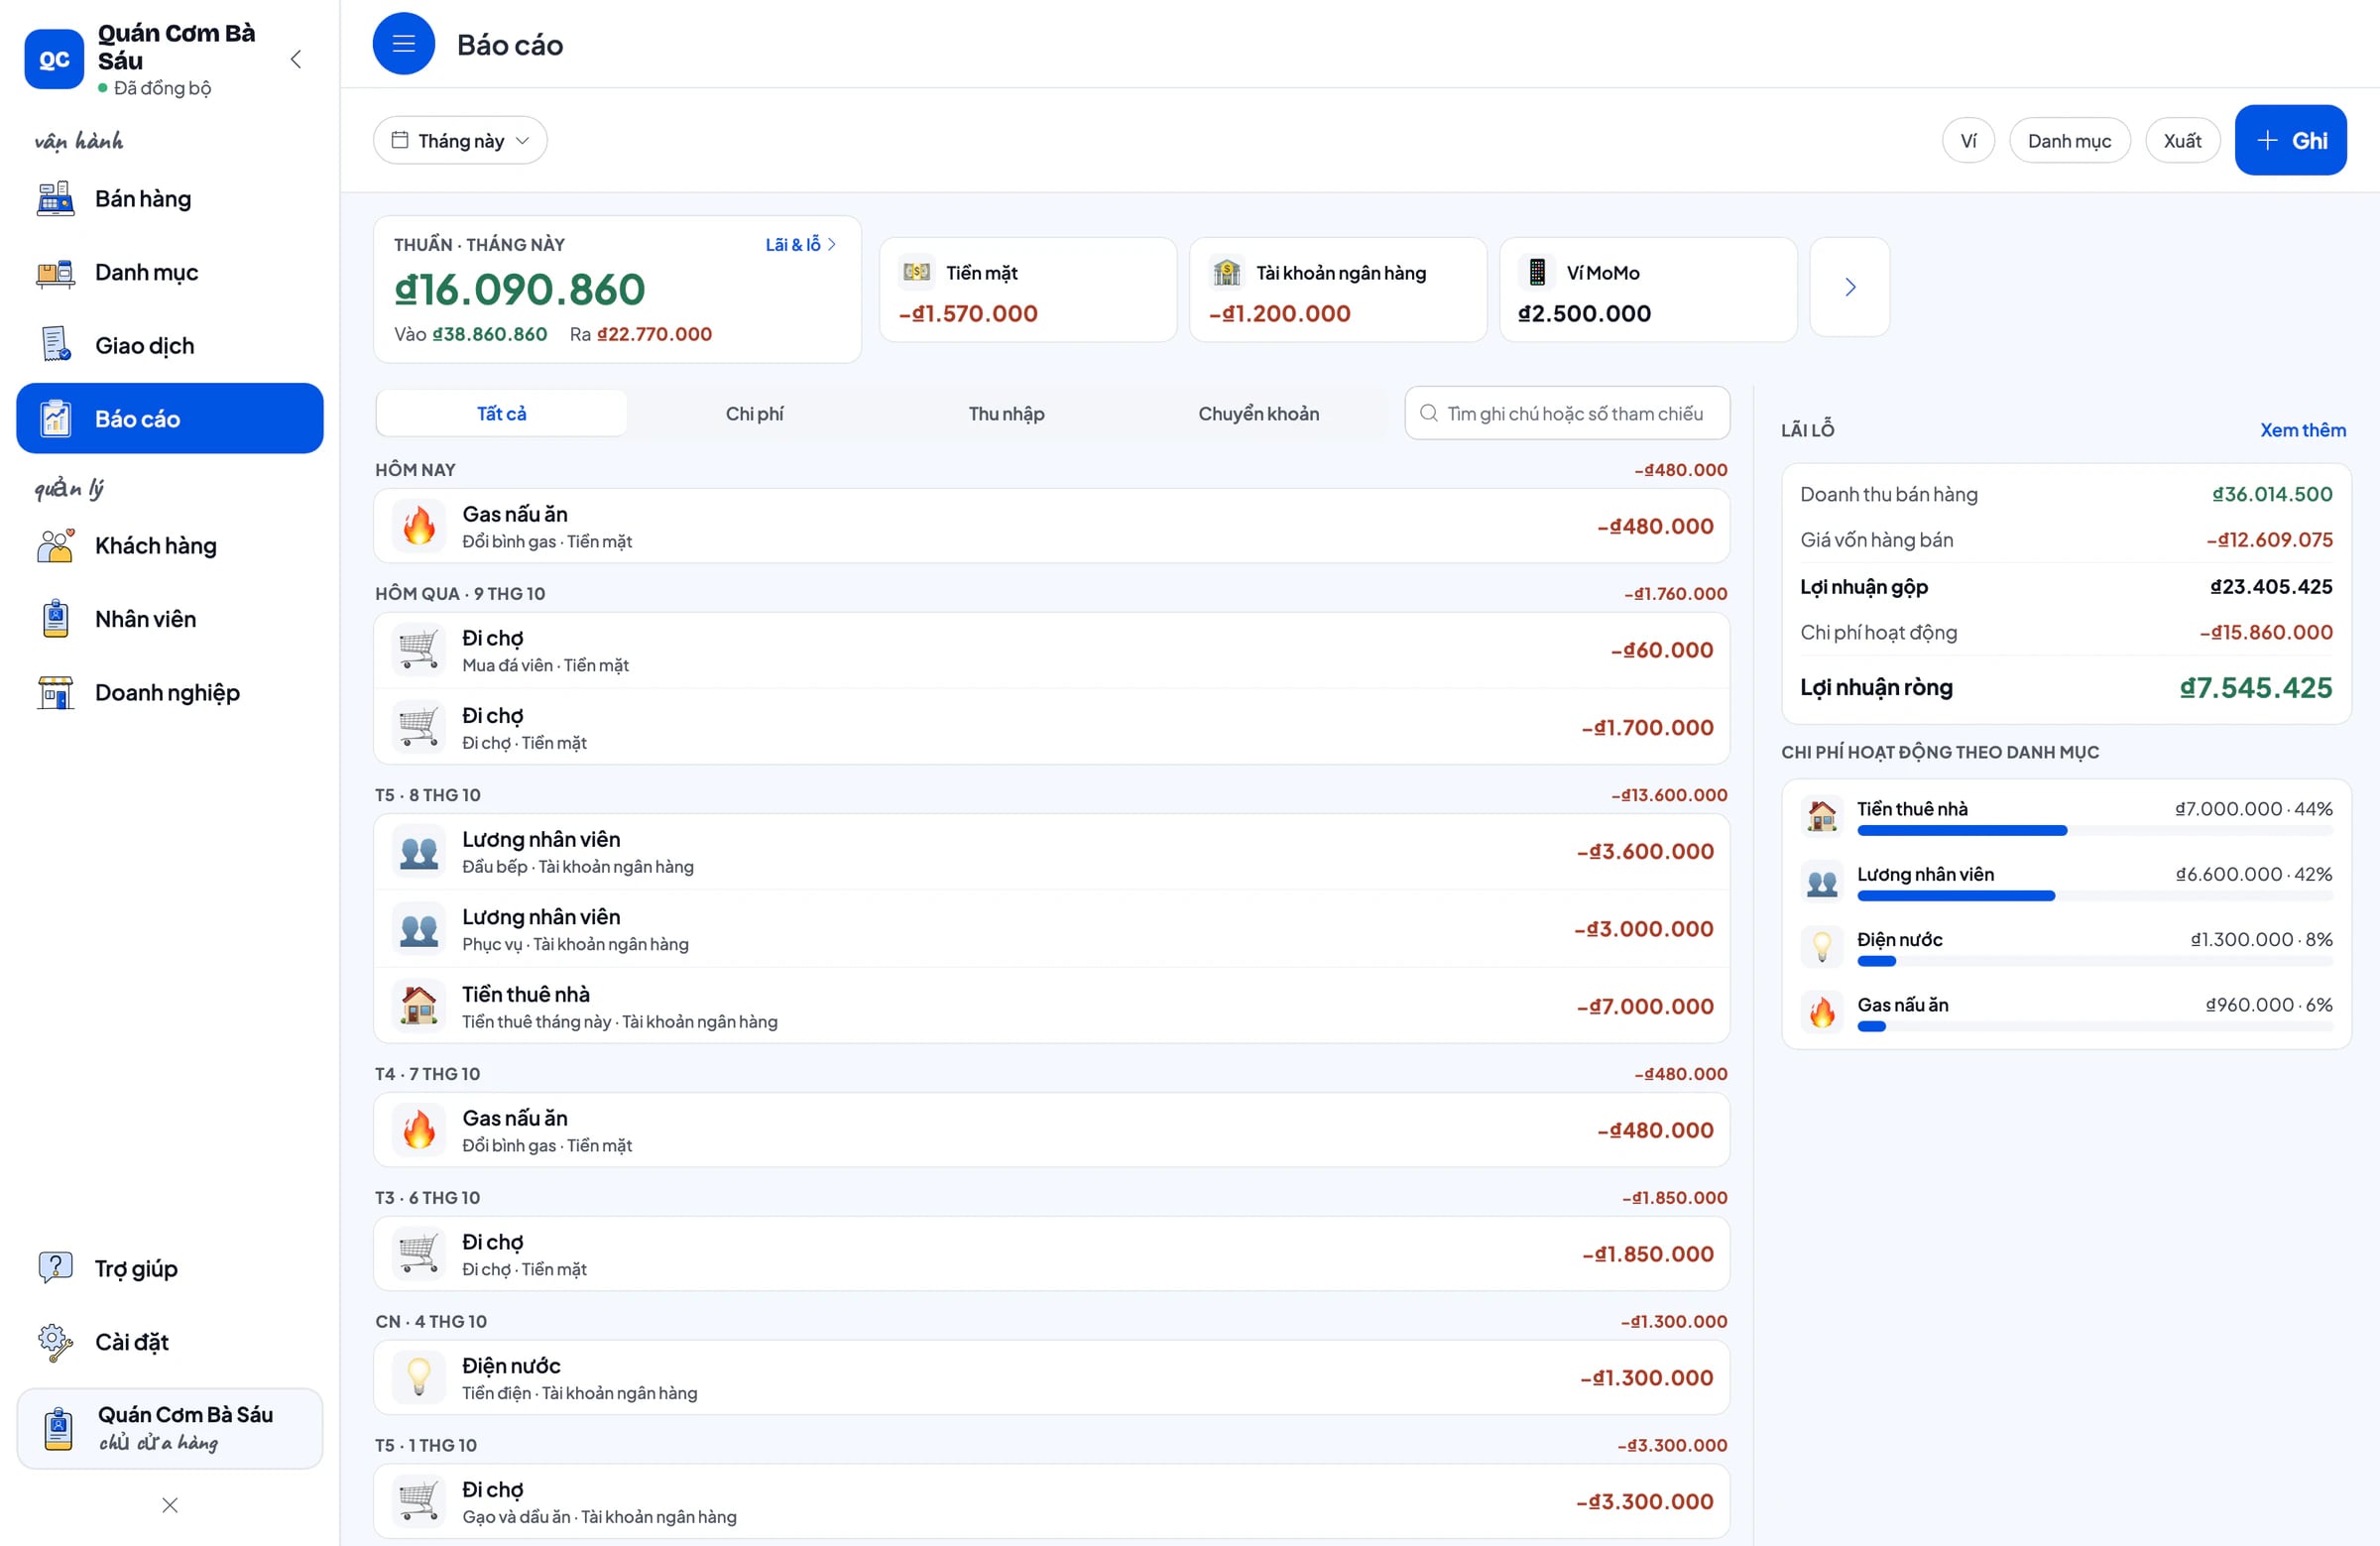Viewport: 2380px width, 1546px height.
Task: Open the Điện nước -₫1.300.000 transaction
Action: tap(1052, 1377)
